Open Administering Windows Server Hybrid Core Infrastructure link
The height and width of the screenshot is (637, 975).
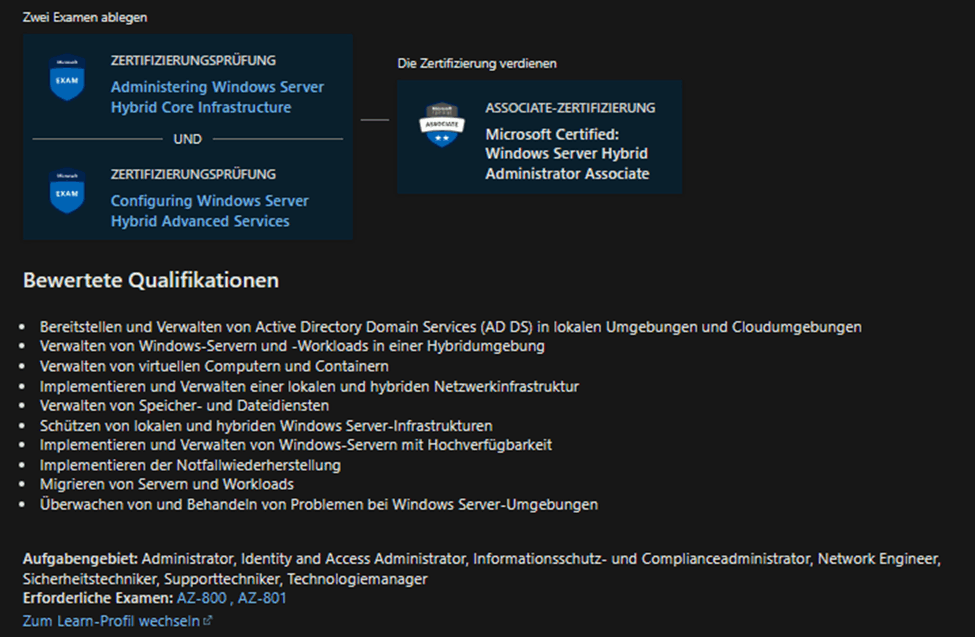[x=217, y=97]
